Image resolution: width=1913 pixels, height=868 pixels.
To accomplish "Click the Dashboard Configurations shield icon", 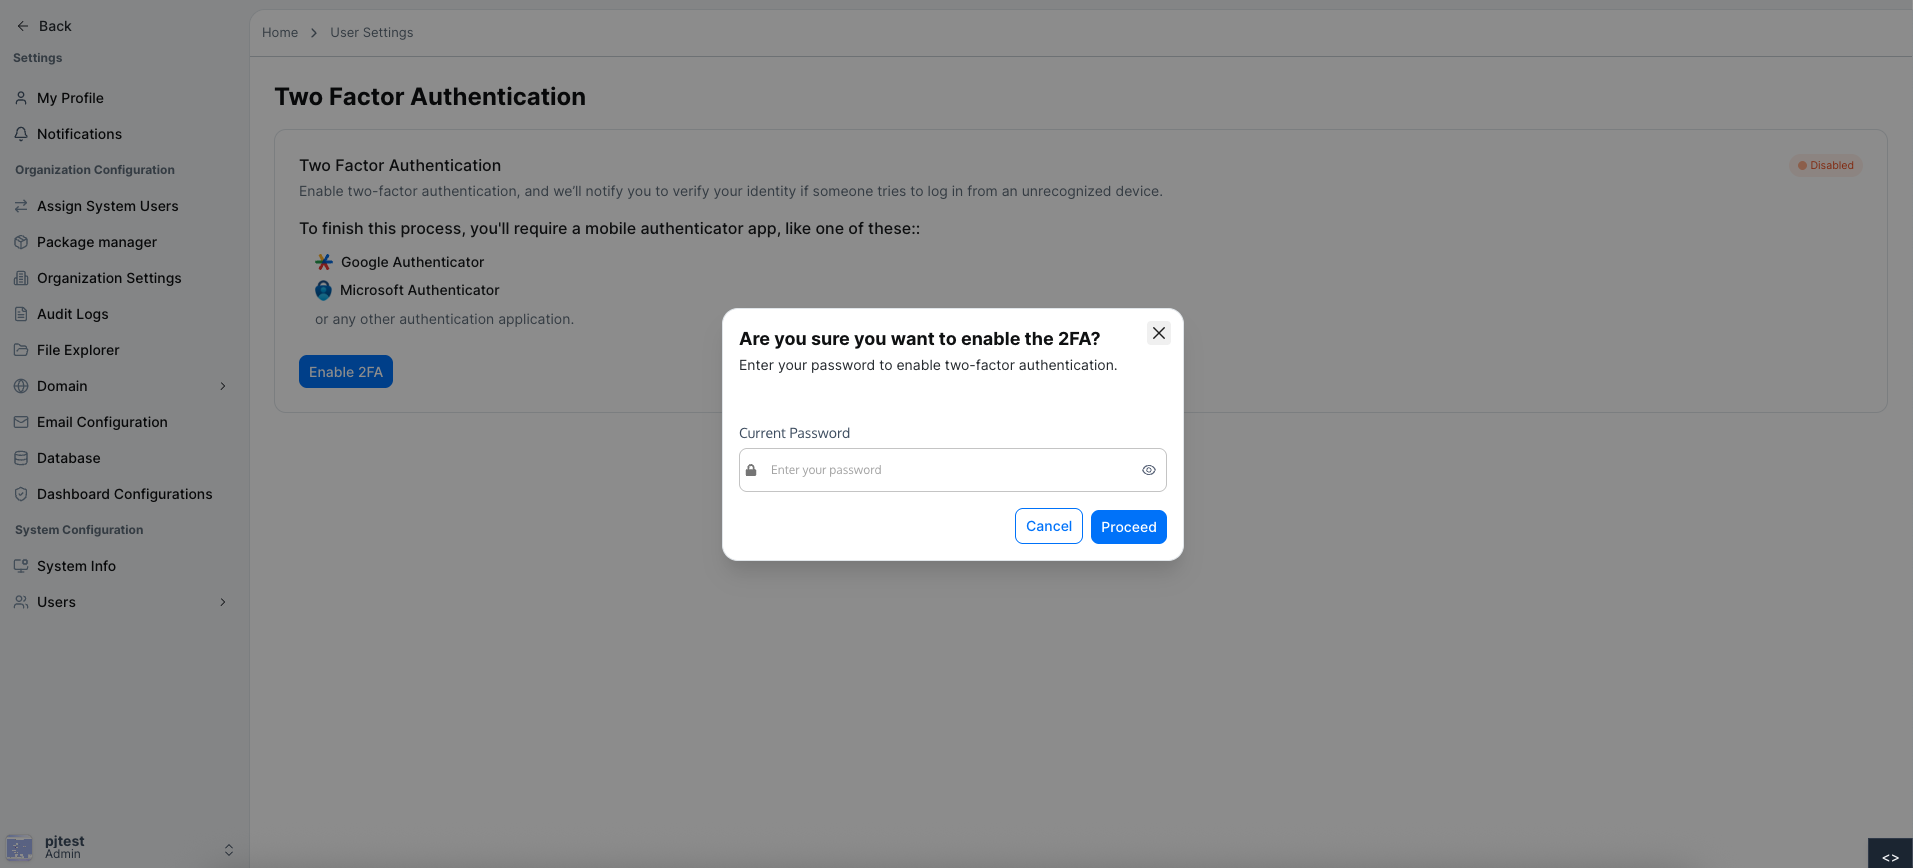I will [21, 494].
